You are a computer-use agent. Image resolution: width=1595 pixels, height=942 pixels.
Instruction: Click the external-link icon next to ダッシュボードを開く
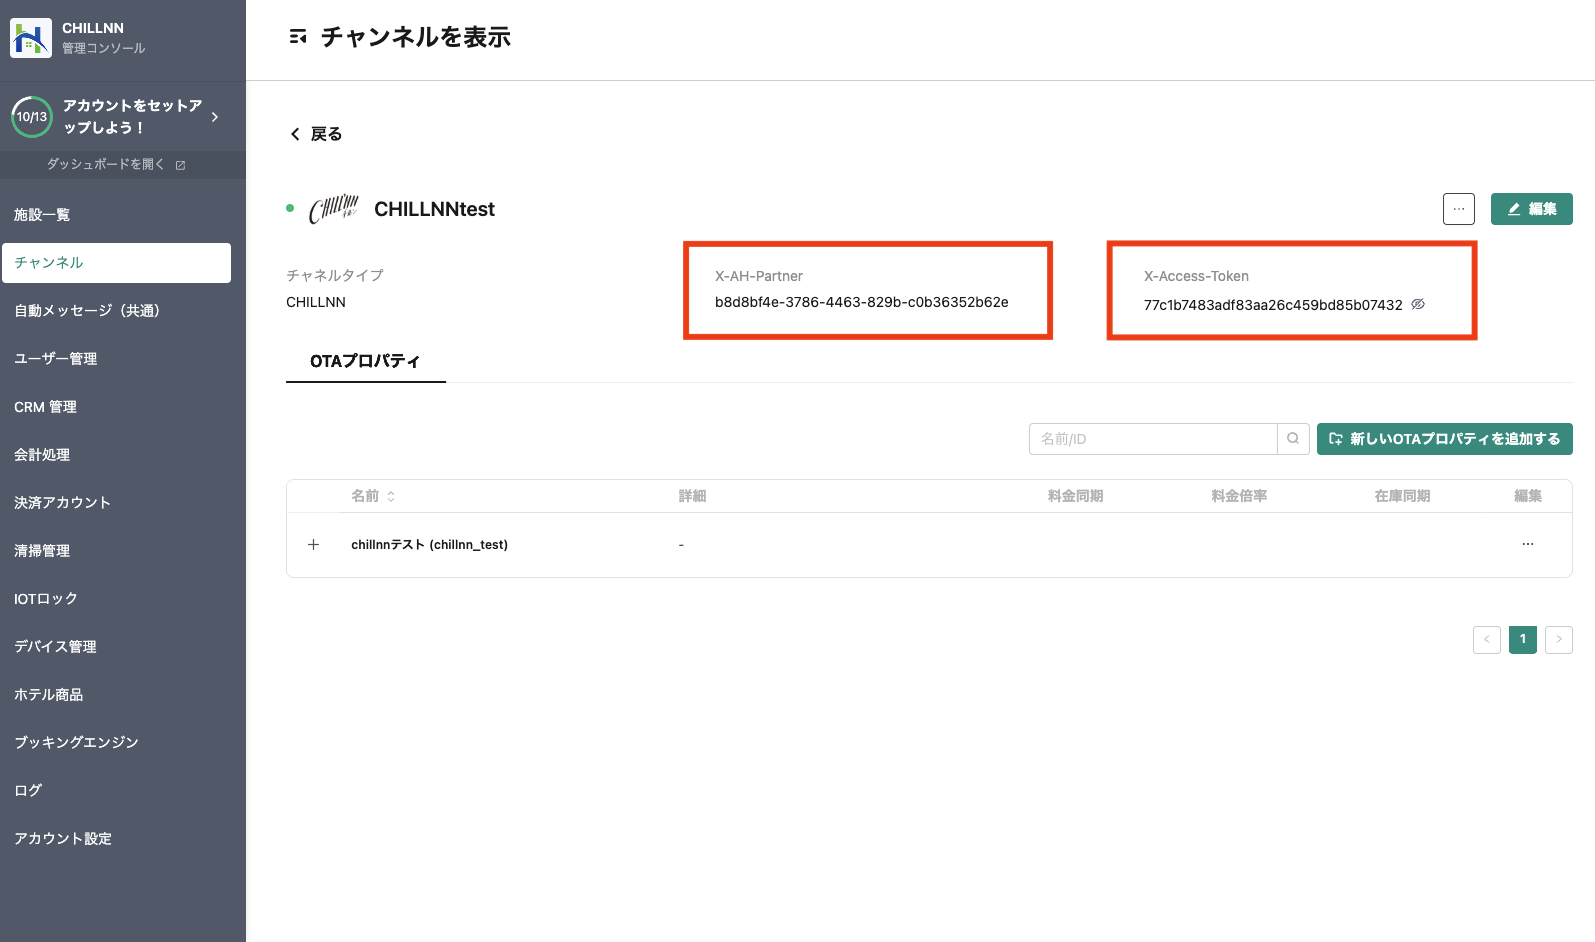click(181, 165)
